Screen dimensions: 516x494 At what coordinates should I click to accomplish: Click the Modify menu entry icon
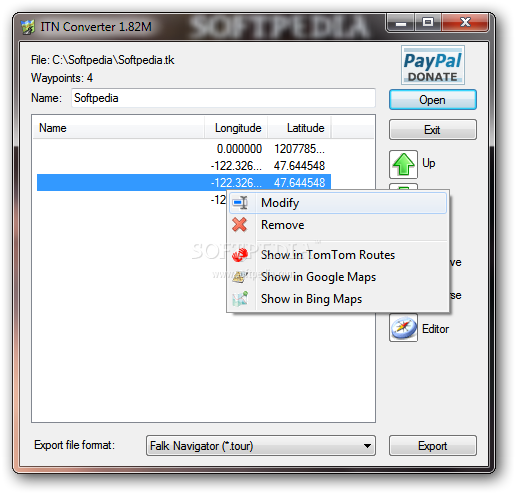[x=240, y=203]
